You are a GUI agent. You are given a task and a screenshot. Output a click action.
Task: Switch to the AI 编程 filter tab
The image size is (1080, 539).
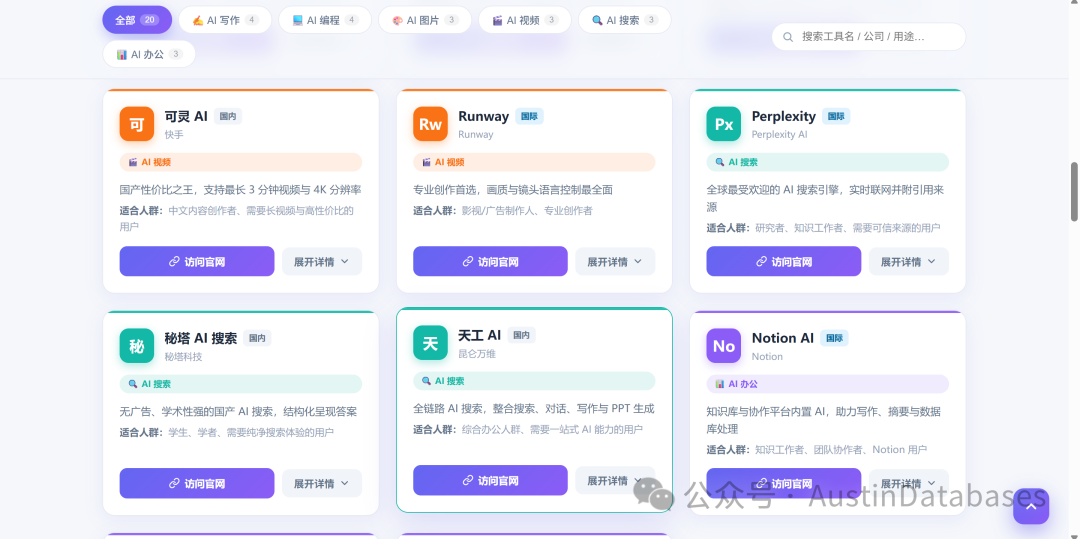325,20
